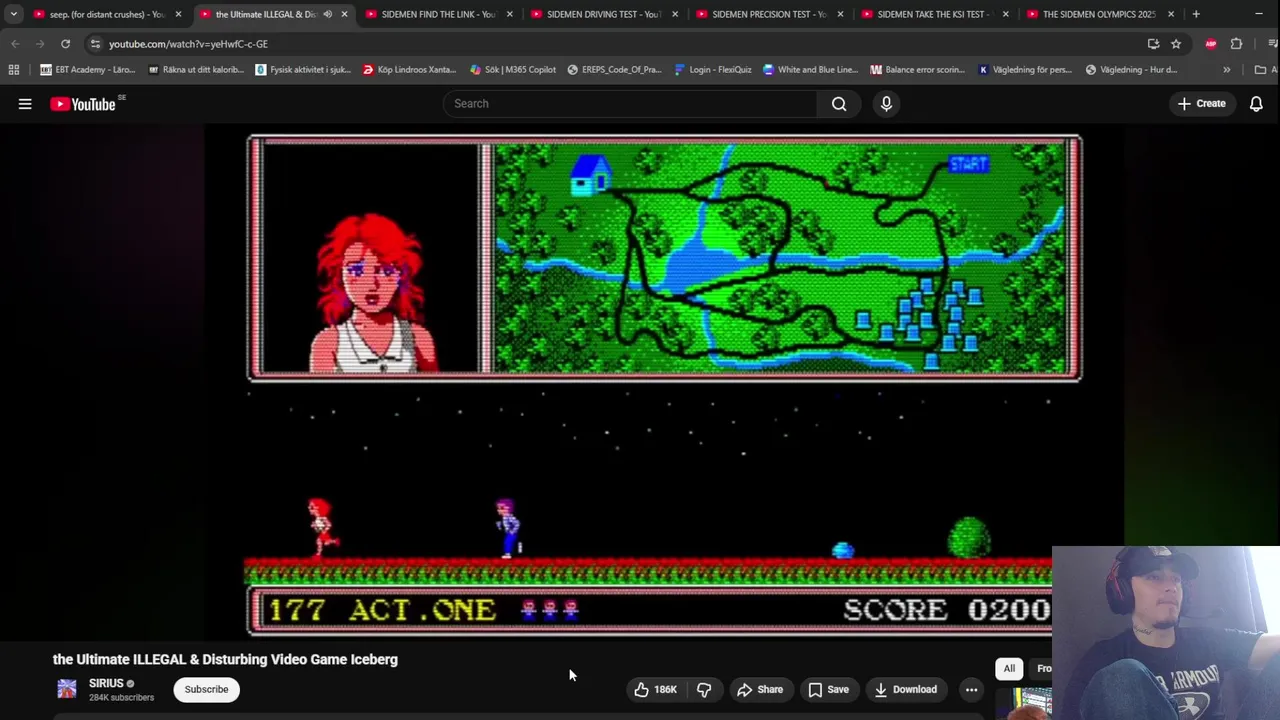The height and width of the screenshot is (720, 1280).
Task: Reload the page
Action: (65, 44)
